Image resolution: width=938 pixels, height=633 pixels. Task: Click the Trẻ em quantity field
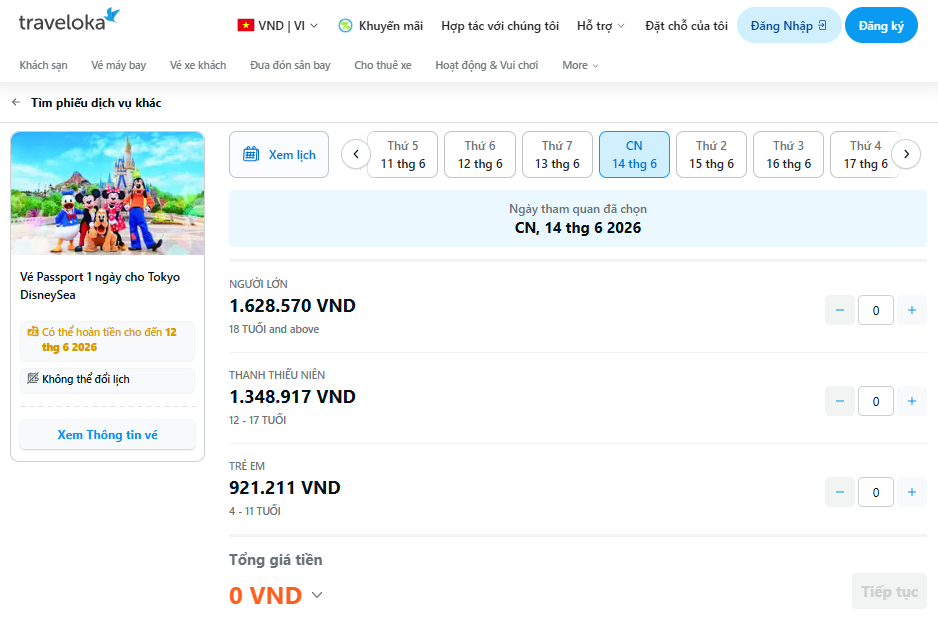[x=876, y=492]
